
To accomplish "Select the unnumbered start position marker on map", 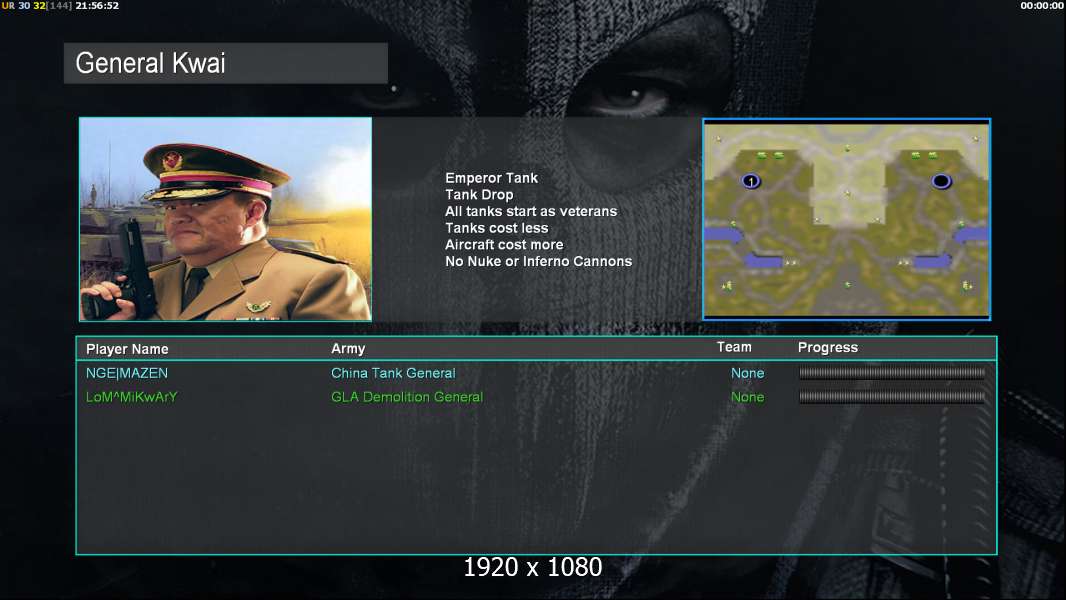I will [941, 181].
